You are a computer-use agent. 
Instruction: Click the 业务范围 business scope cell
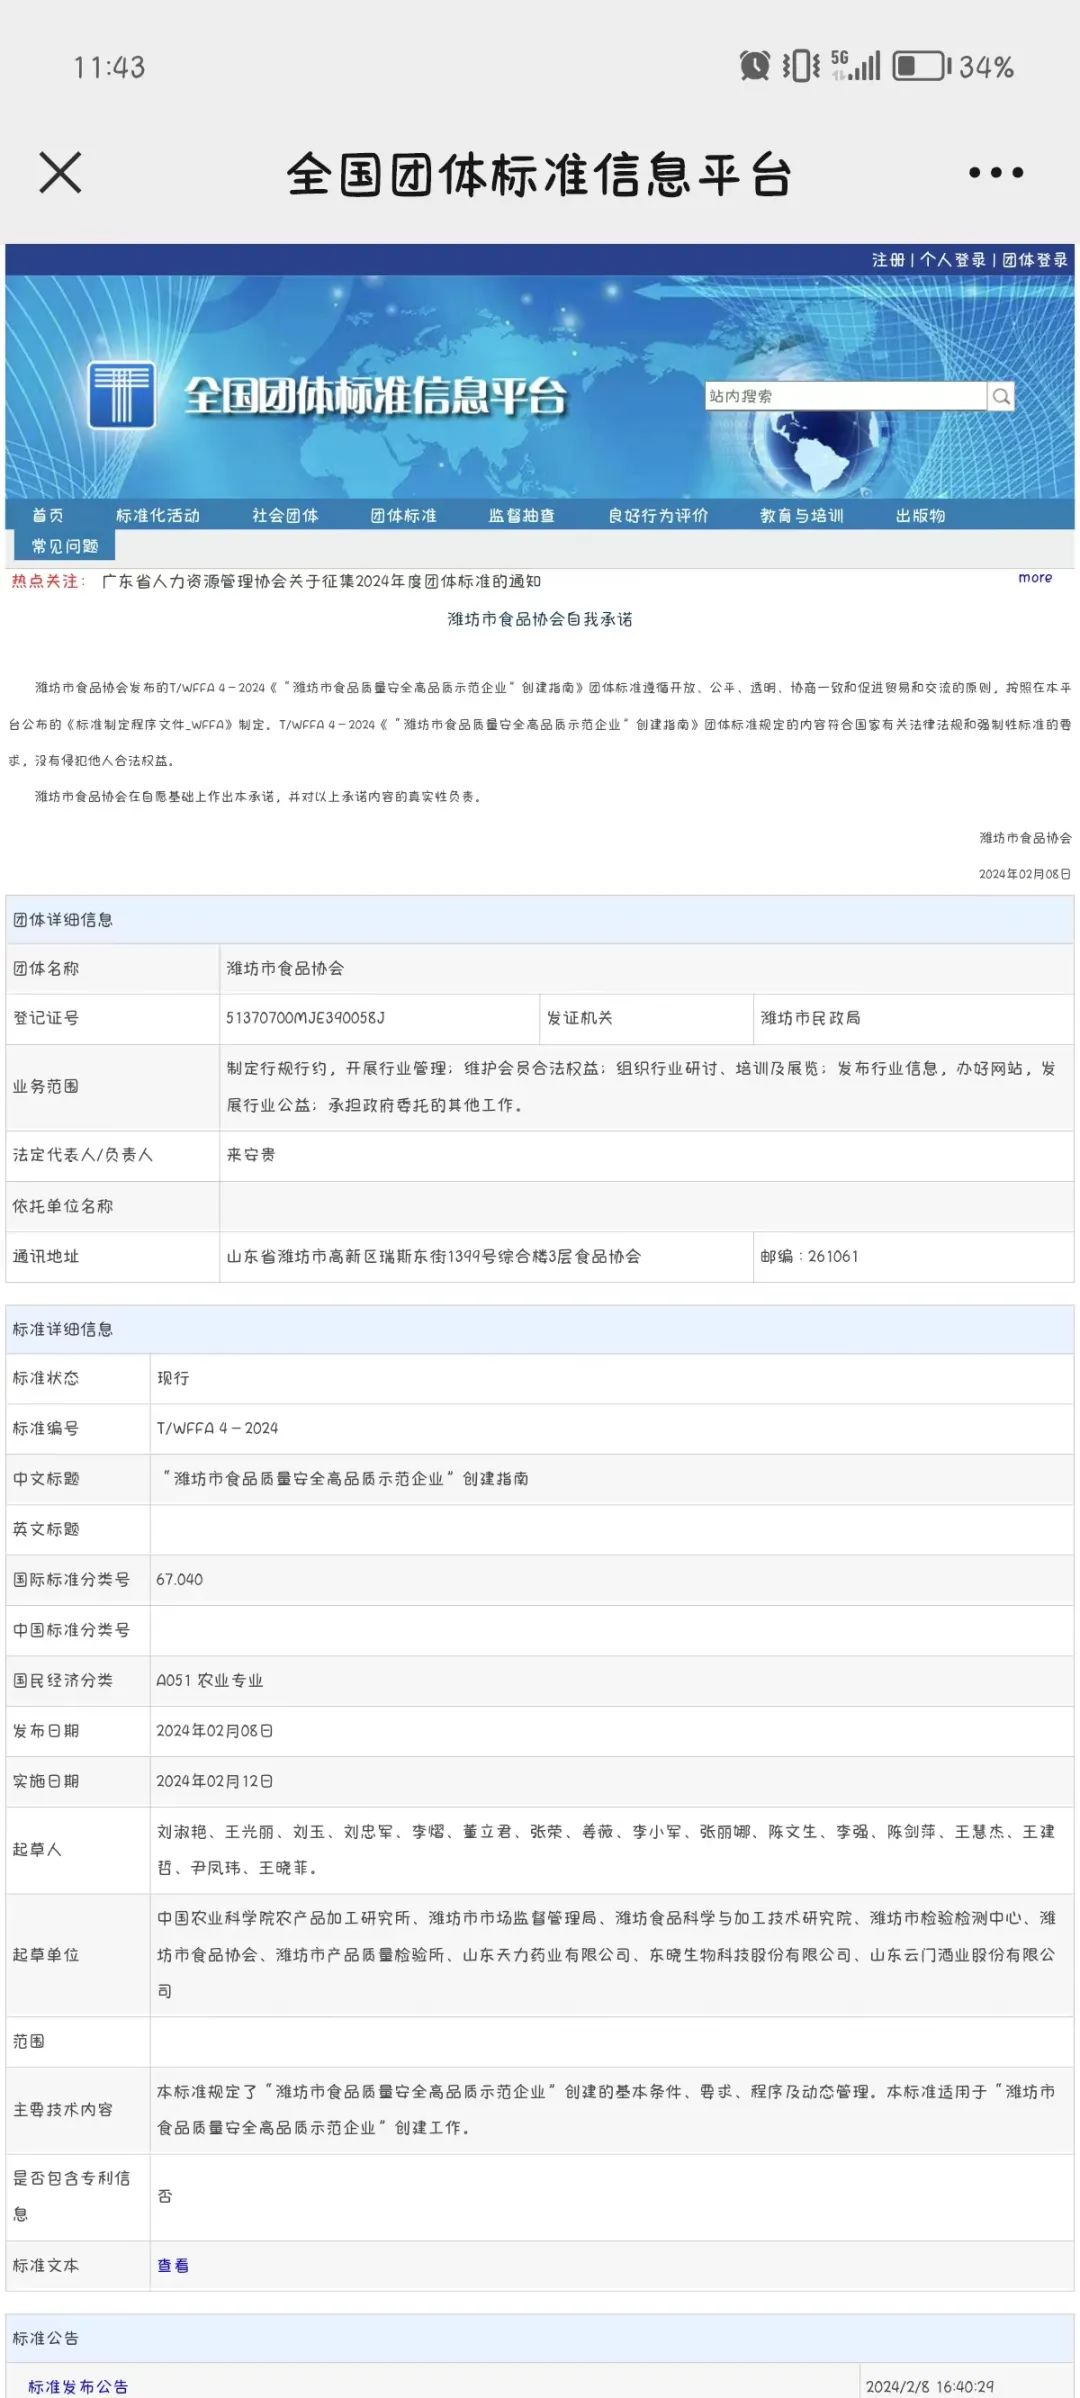click(647, 1088)
